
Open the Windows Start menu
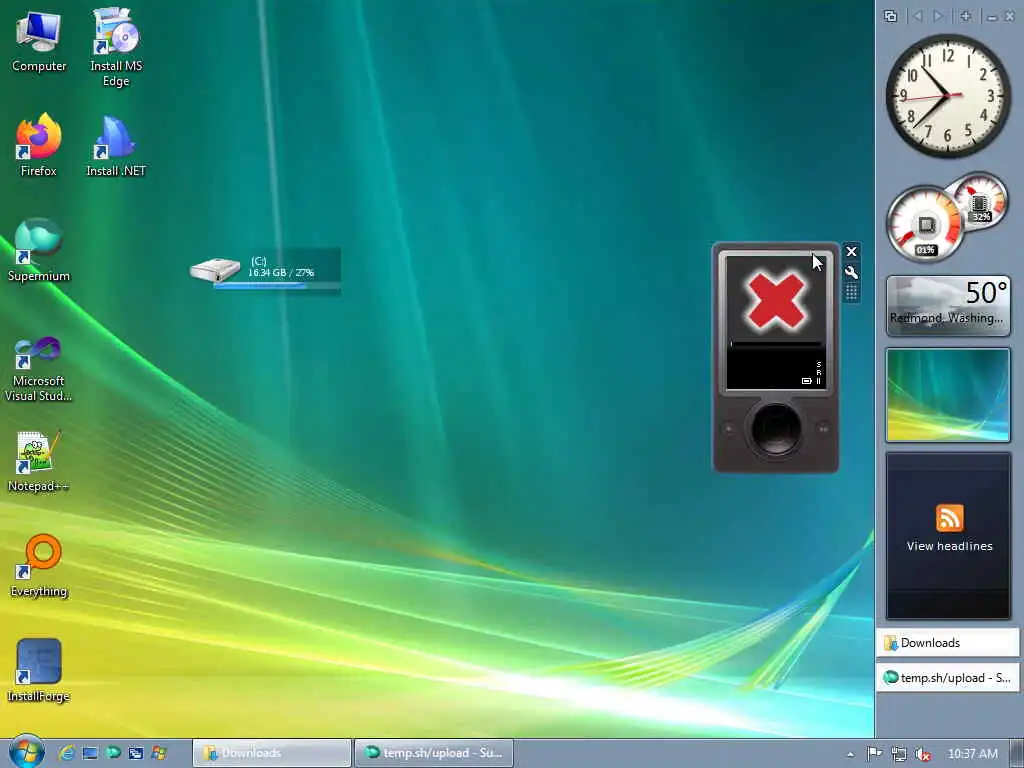pos(26,752)
